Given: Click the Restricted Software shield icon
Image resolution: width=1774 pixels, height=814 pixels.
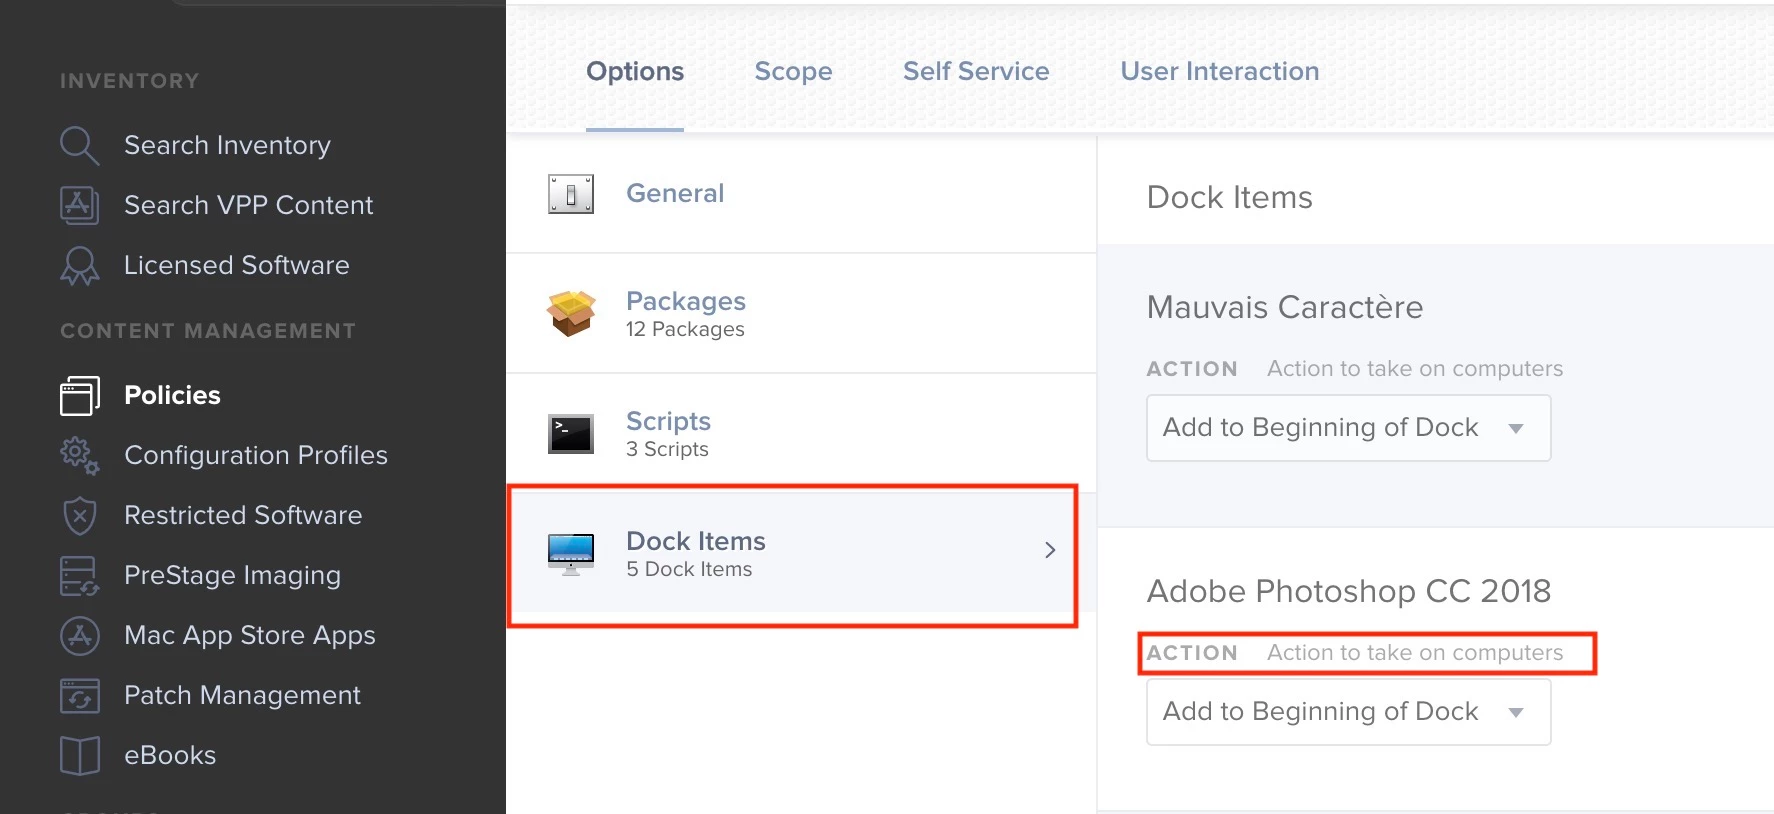Looking at the screenshot, I should tap(79, 516).
